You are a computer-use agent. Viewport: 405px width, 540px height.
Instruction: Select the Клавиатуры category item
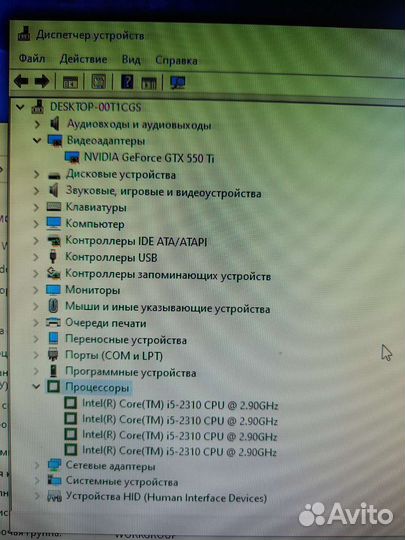pyautogui.click(x=96, y=207)
